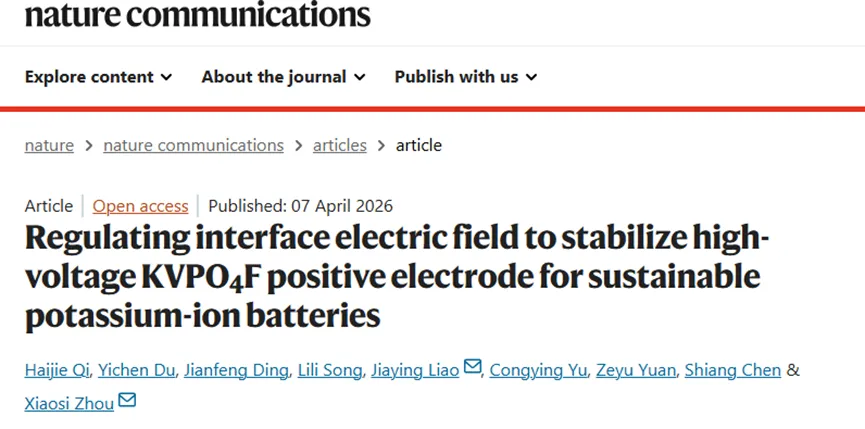Expand the Publish with us menu
Image resolution: width=865 pixels, height=429 pixels.
pos(465,76)
